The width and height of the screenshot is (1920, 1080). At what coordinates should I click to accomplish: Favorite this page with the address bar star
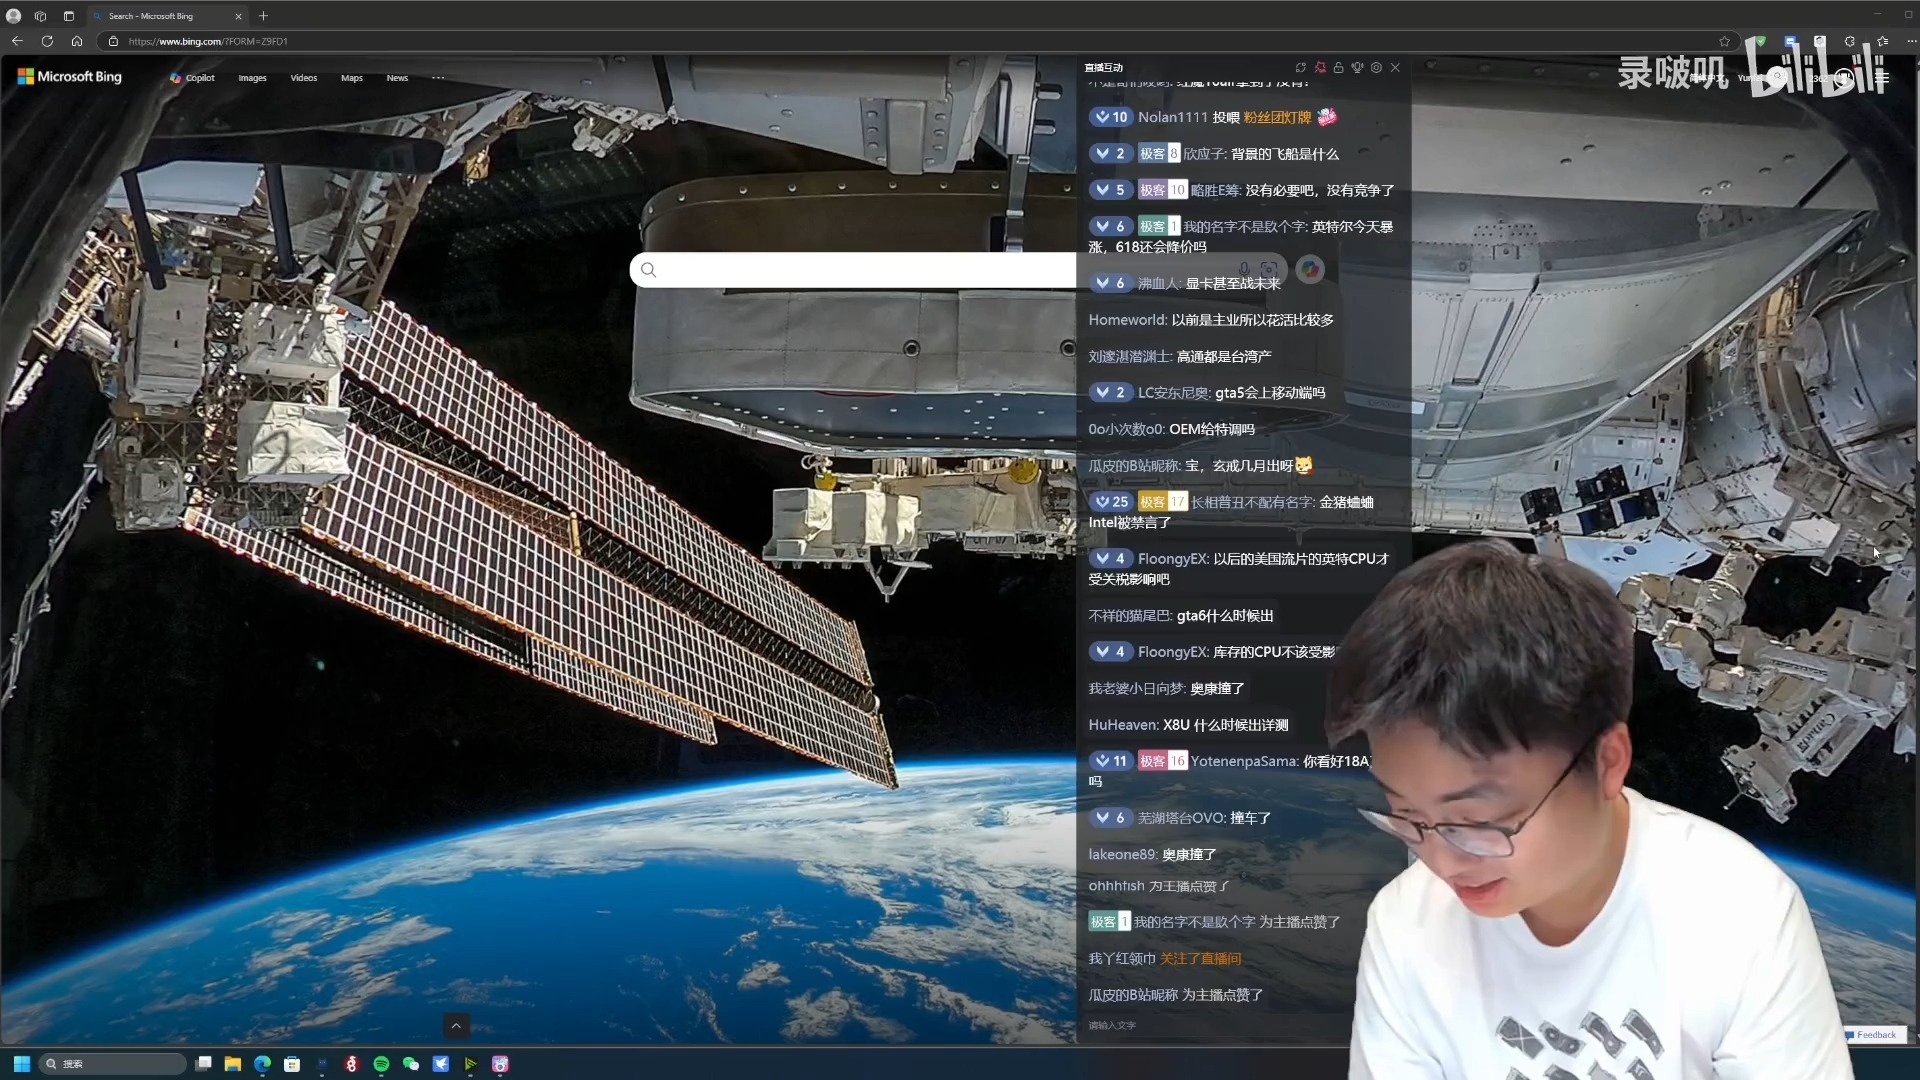1724,41
